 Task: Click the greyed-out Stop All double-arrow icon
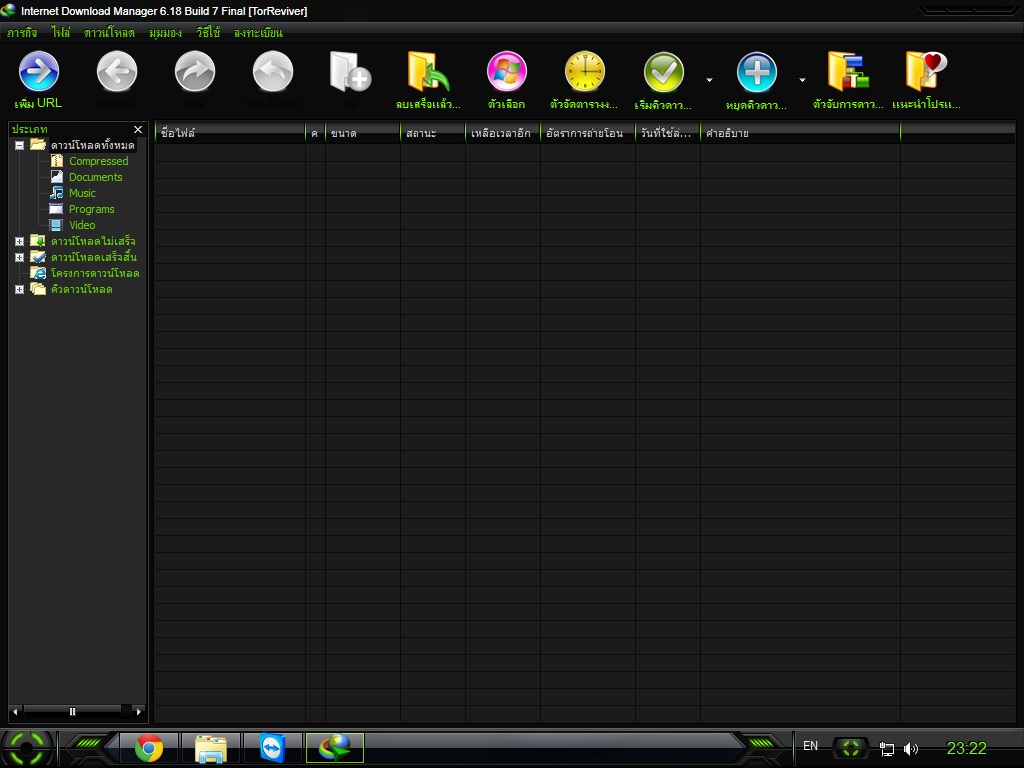point(273,72)
